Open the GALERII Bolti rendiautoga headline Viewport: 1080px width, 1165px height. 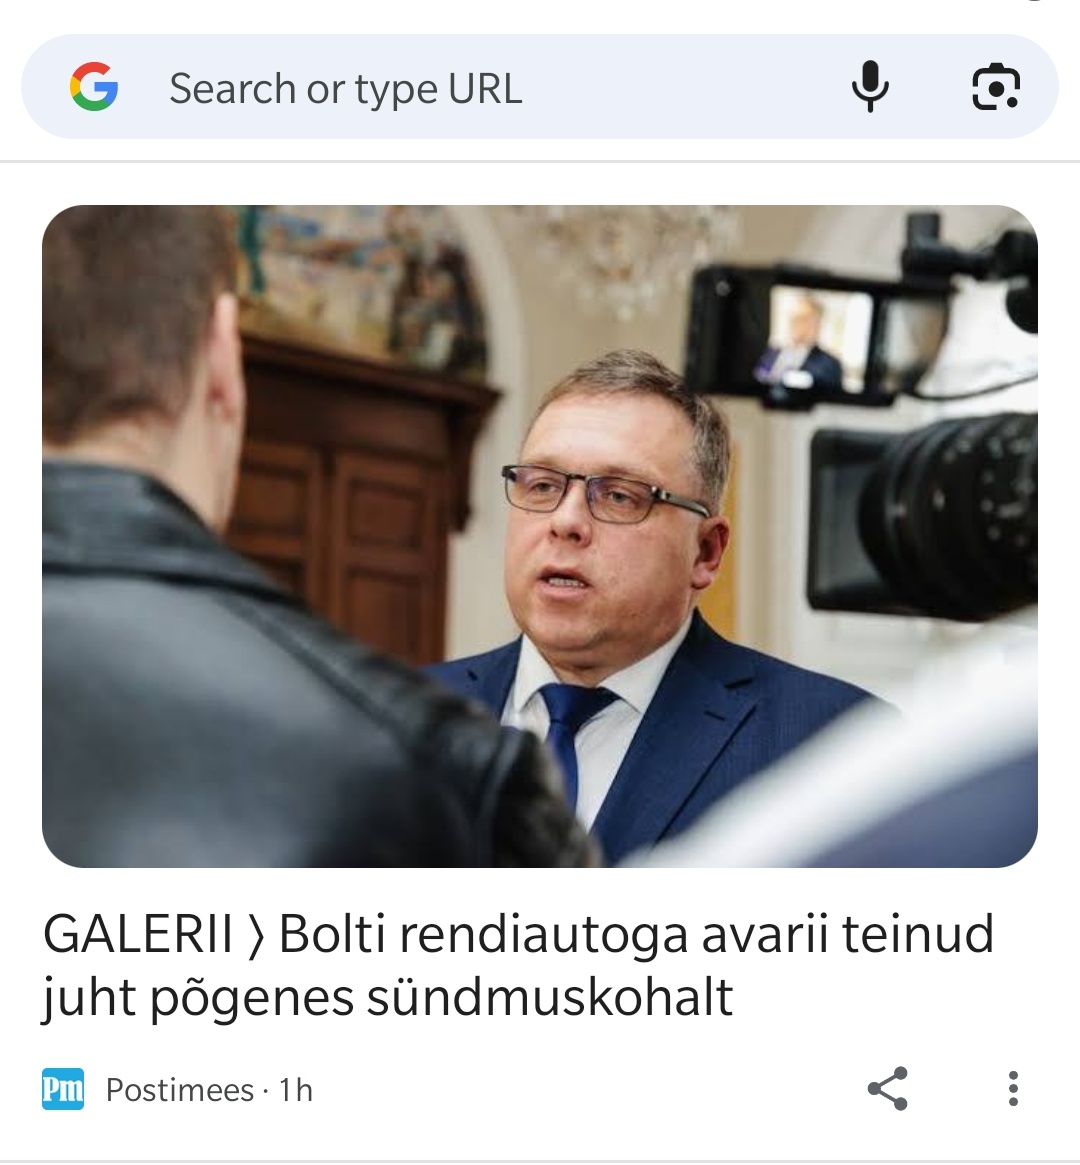click(518, 965)
